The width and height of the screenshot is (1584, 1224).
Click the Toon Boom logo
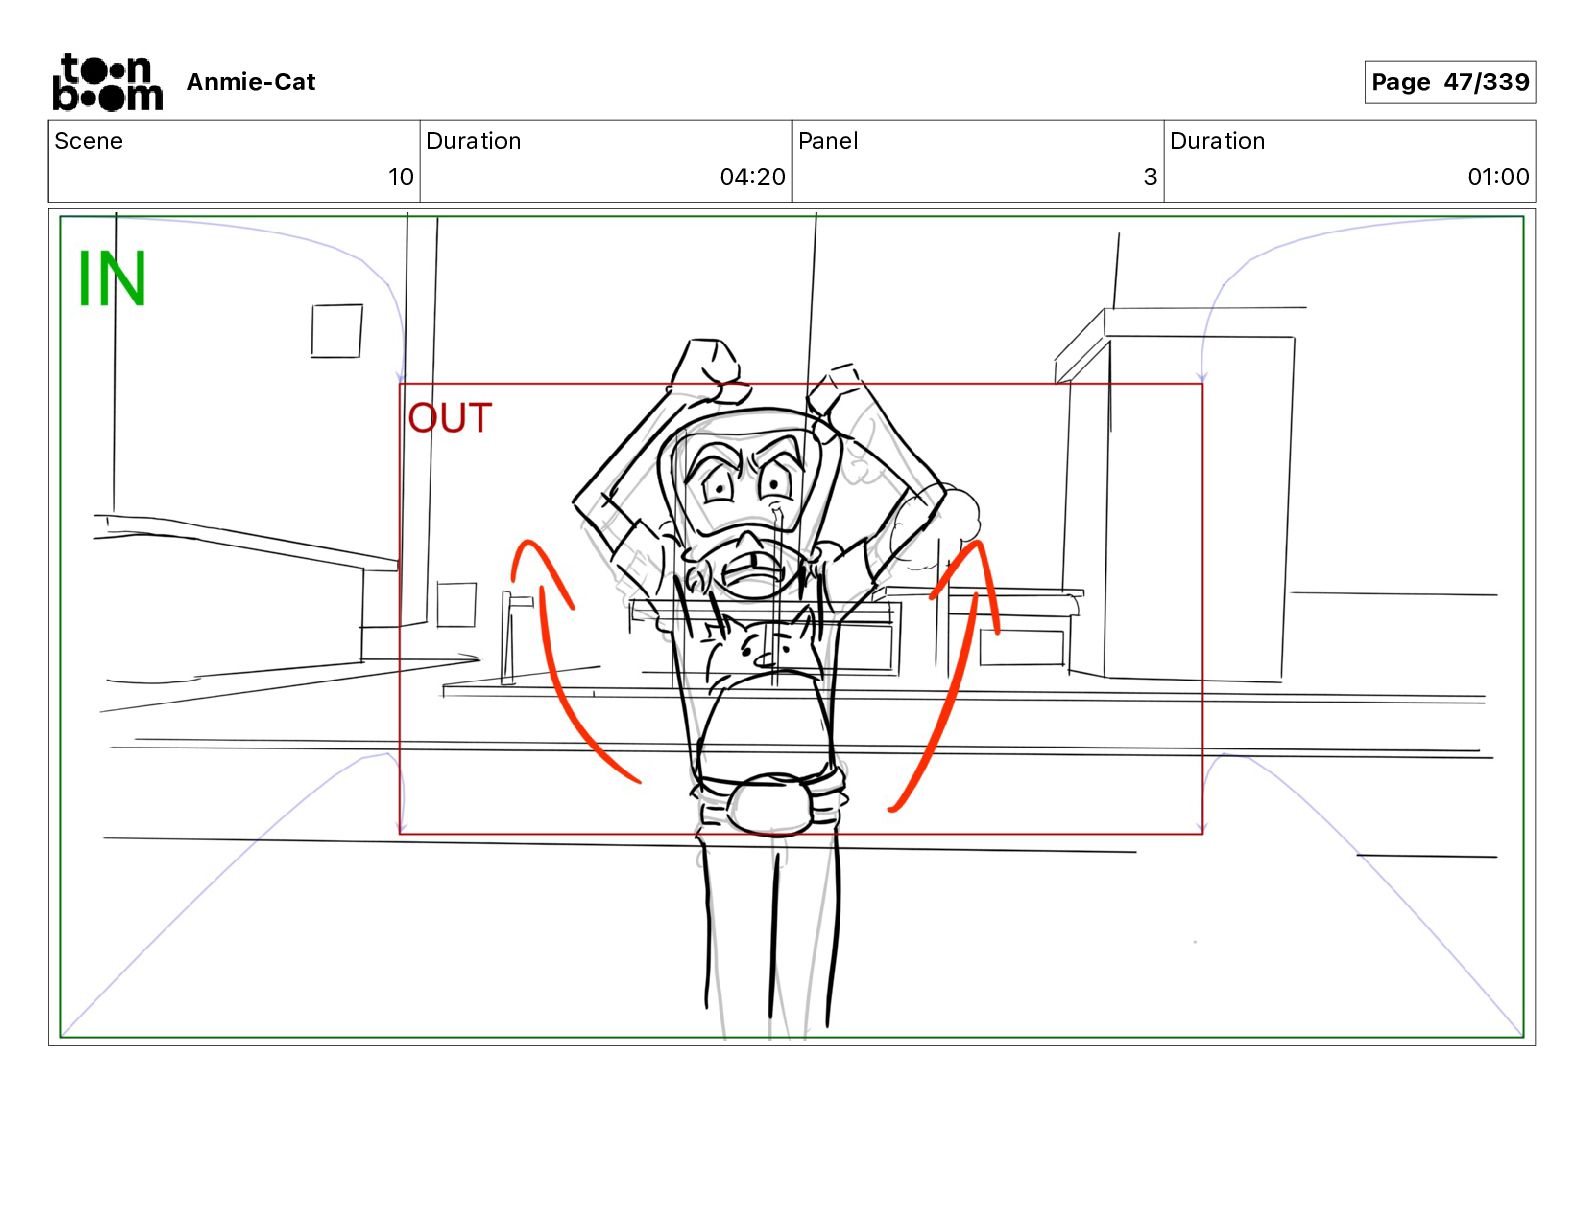(107, 82)
